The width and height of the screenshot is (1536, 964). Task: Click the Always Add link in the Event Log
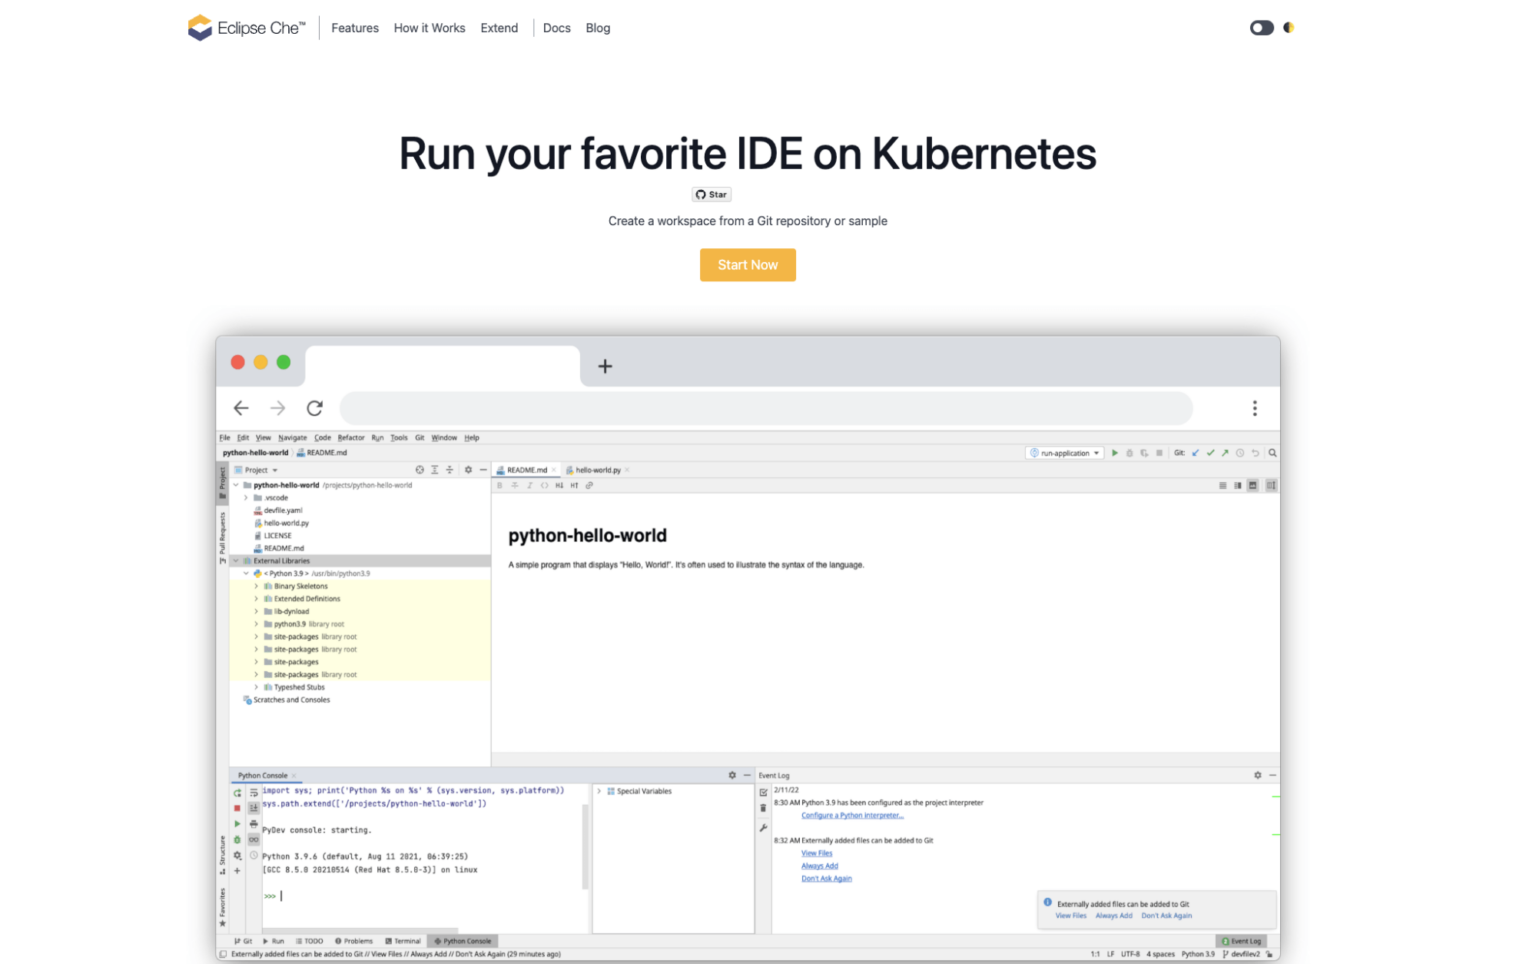[x=819, y=866]
